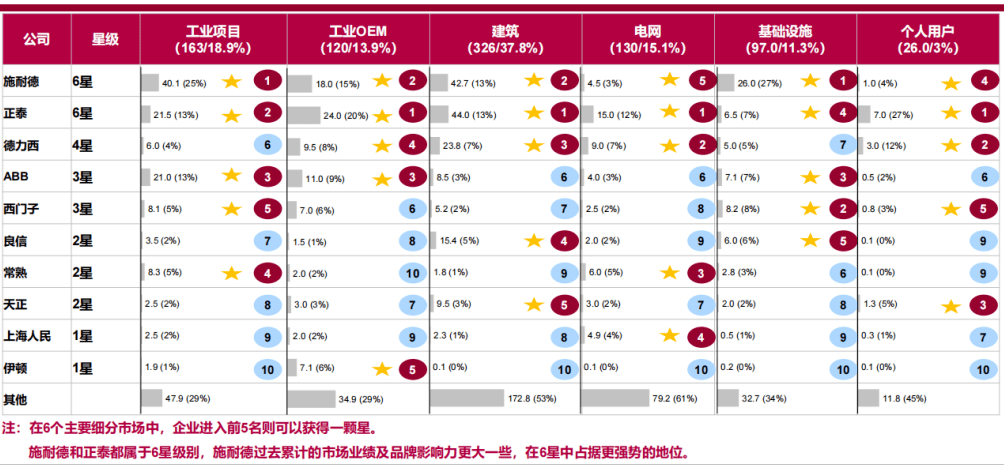The width and height of the screenshot is (1004, 465).
Task: Click the blue rank 10 badge for 伊顿 in 个人用户
Action: 983,369
